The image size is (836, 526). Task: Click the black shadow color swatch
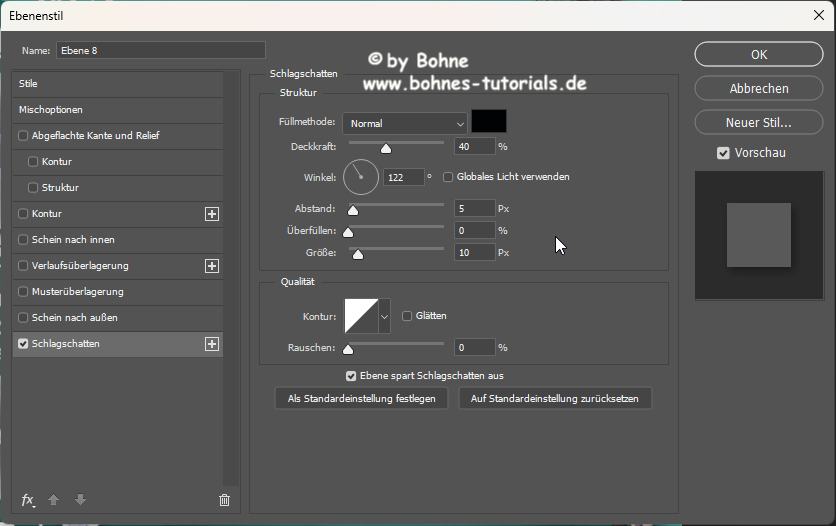[x=489, y=122]
